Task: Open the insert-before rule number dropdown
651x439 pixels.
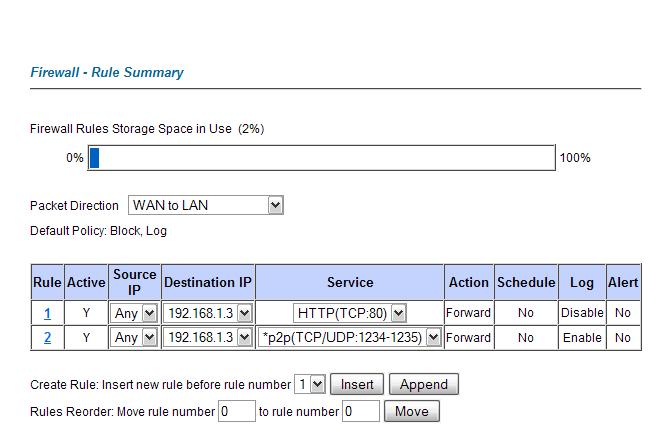Action: point(310,384)
